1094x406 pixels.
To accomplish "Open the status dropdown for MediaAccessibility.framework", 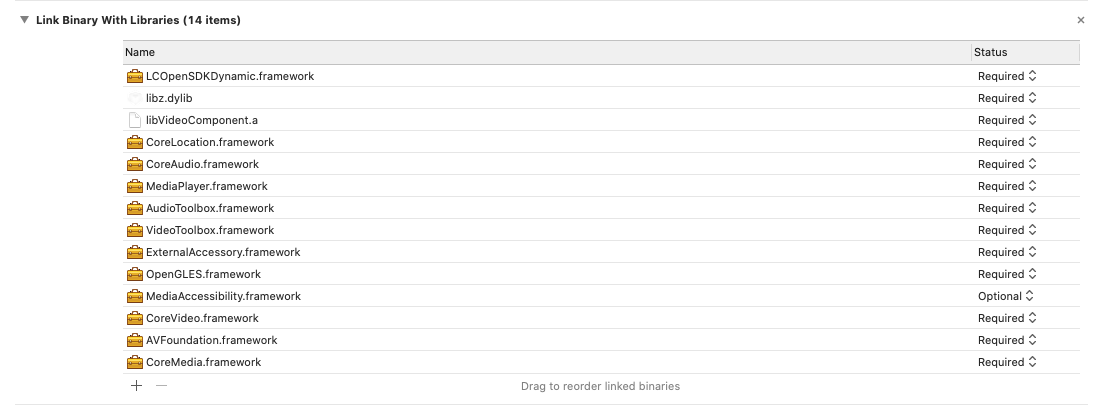I will [x=1006, y=296].
